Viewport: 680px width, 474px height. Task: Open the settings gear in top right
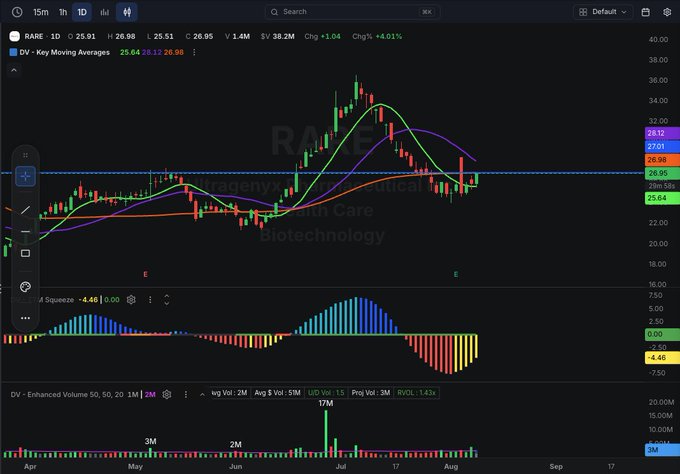(x=667, y=12)
